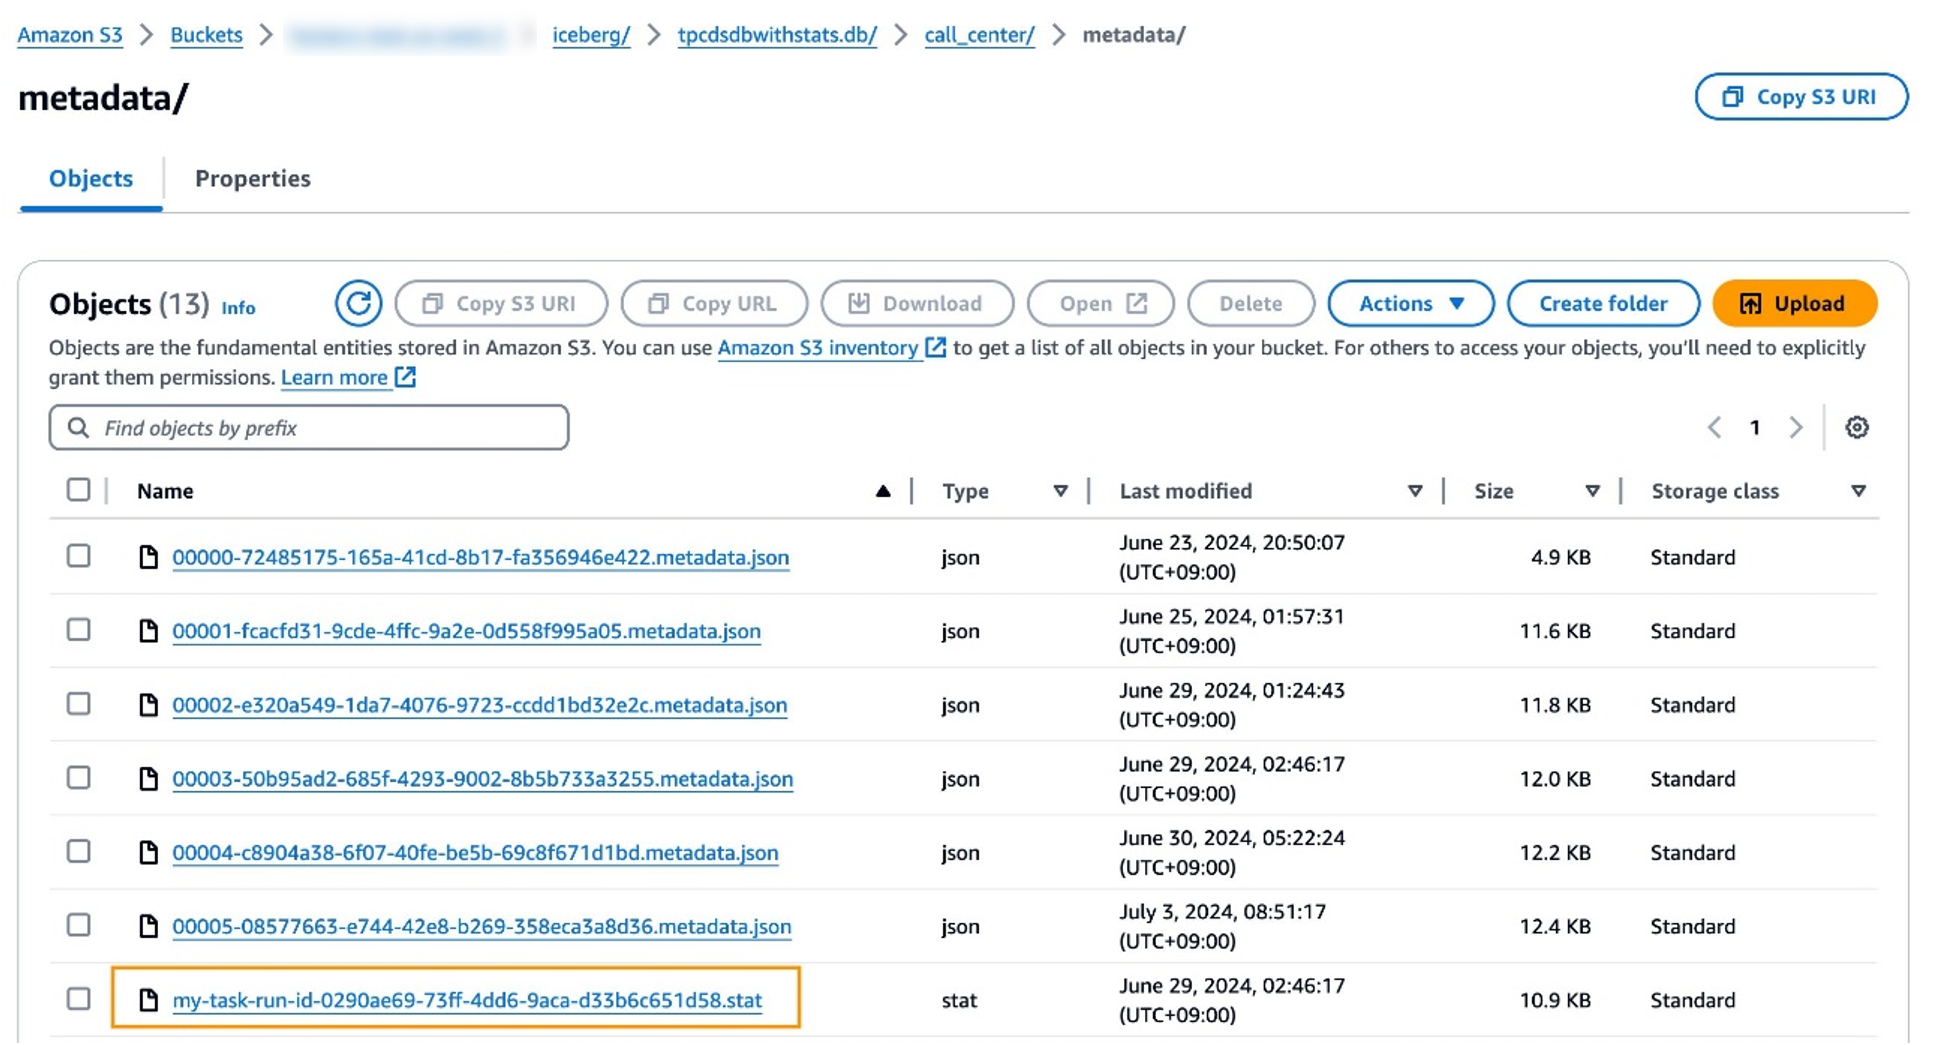Sort by Last modified column arrow
This screenshot has width=1934, height=1045.
(x=1414, y=491)
